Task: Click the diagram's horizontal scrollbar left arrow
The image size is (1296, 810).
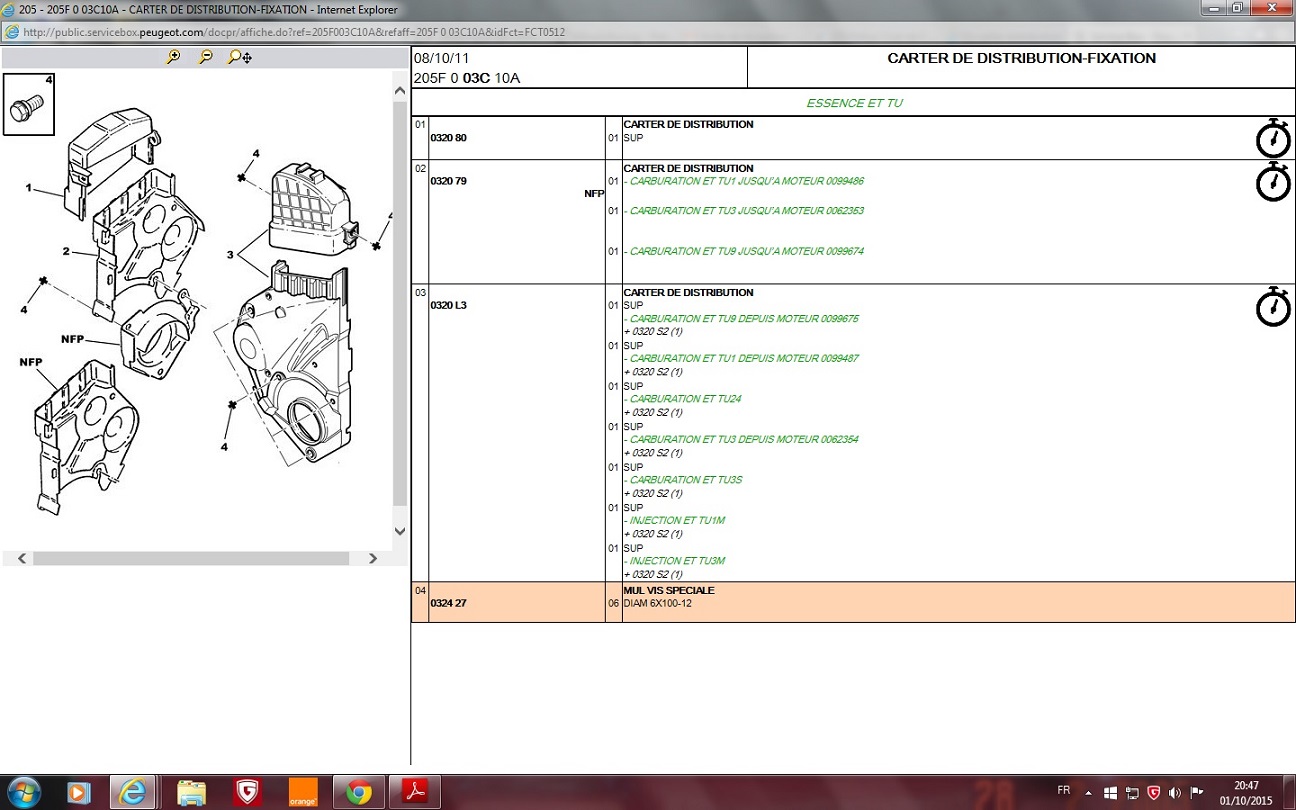Action: tap(22, 558)
